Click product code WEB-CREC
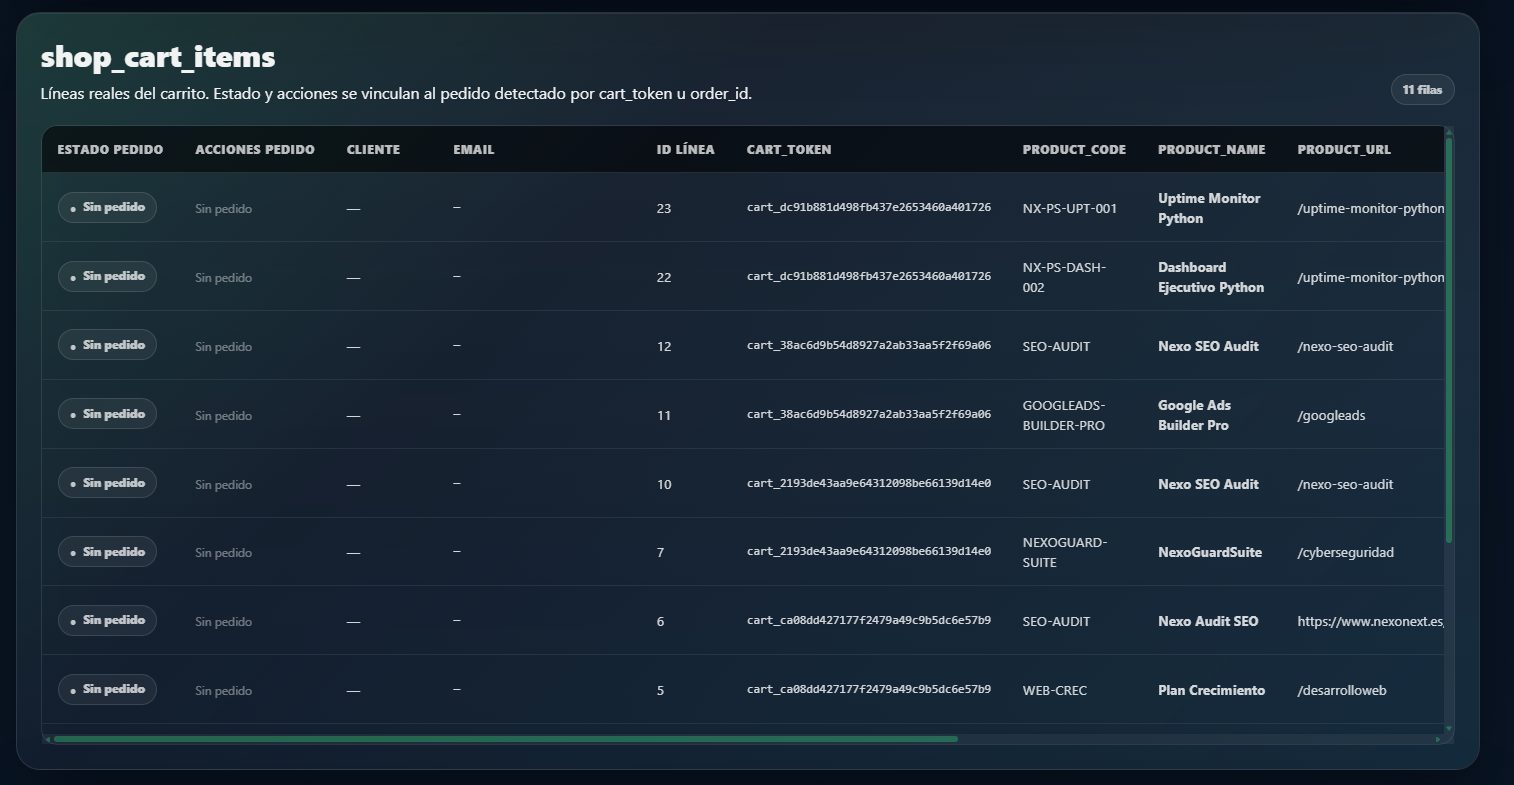 tap(1055, 690)
